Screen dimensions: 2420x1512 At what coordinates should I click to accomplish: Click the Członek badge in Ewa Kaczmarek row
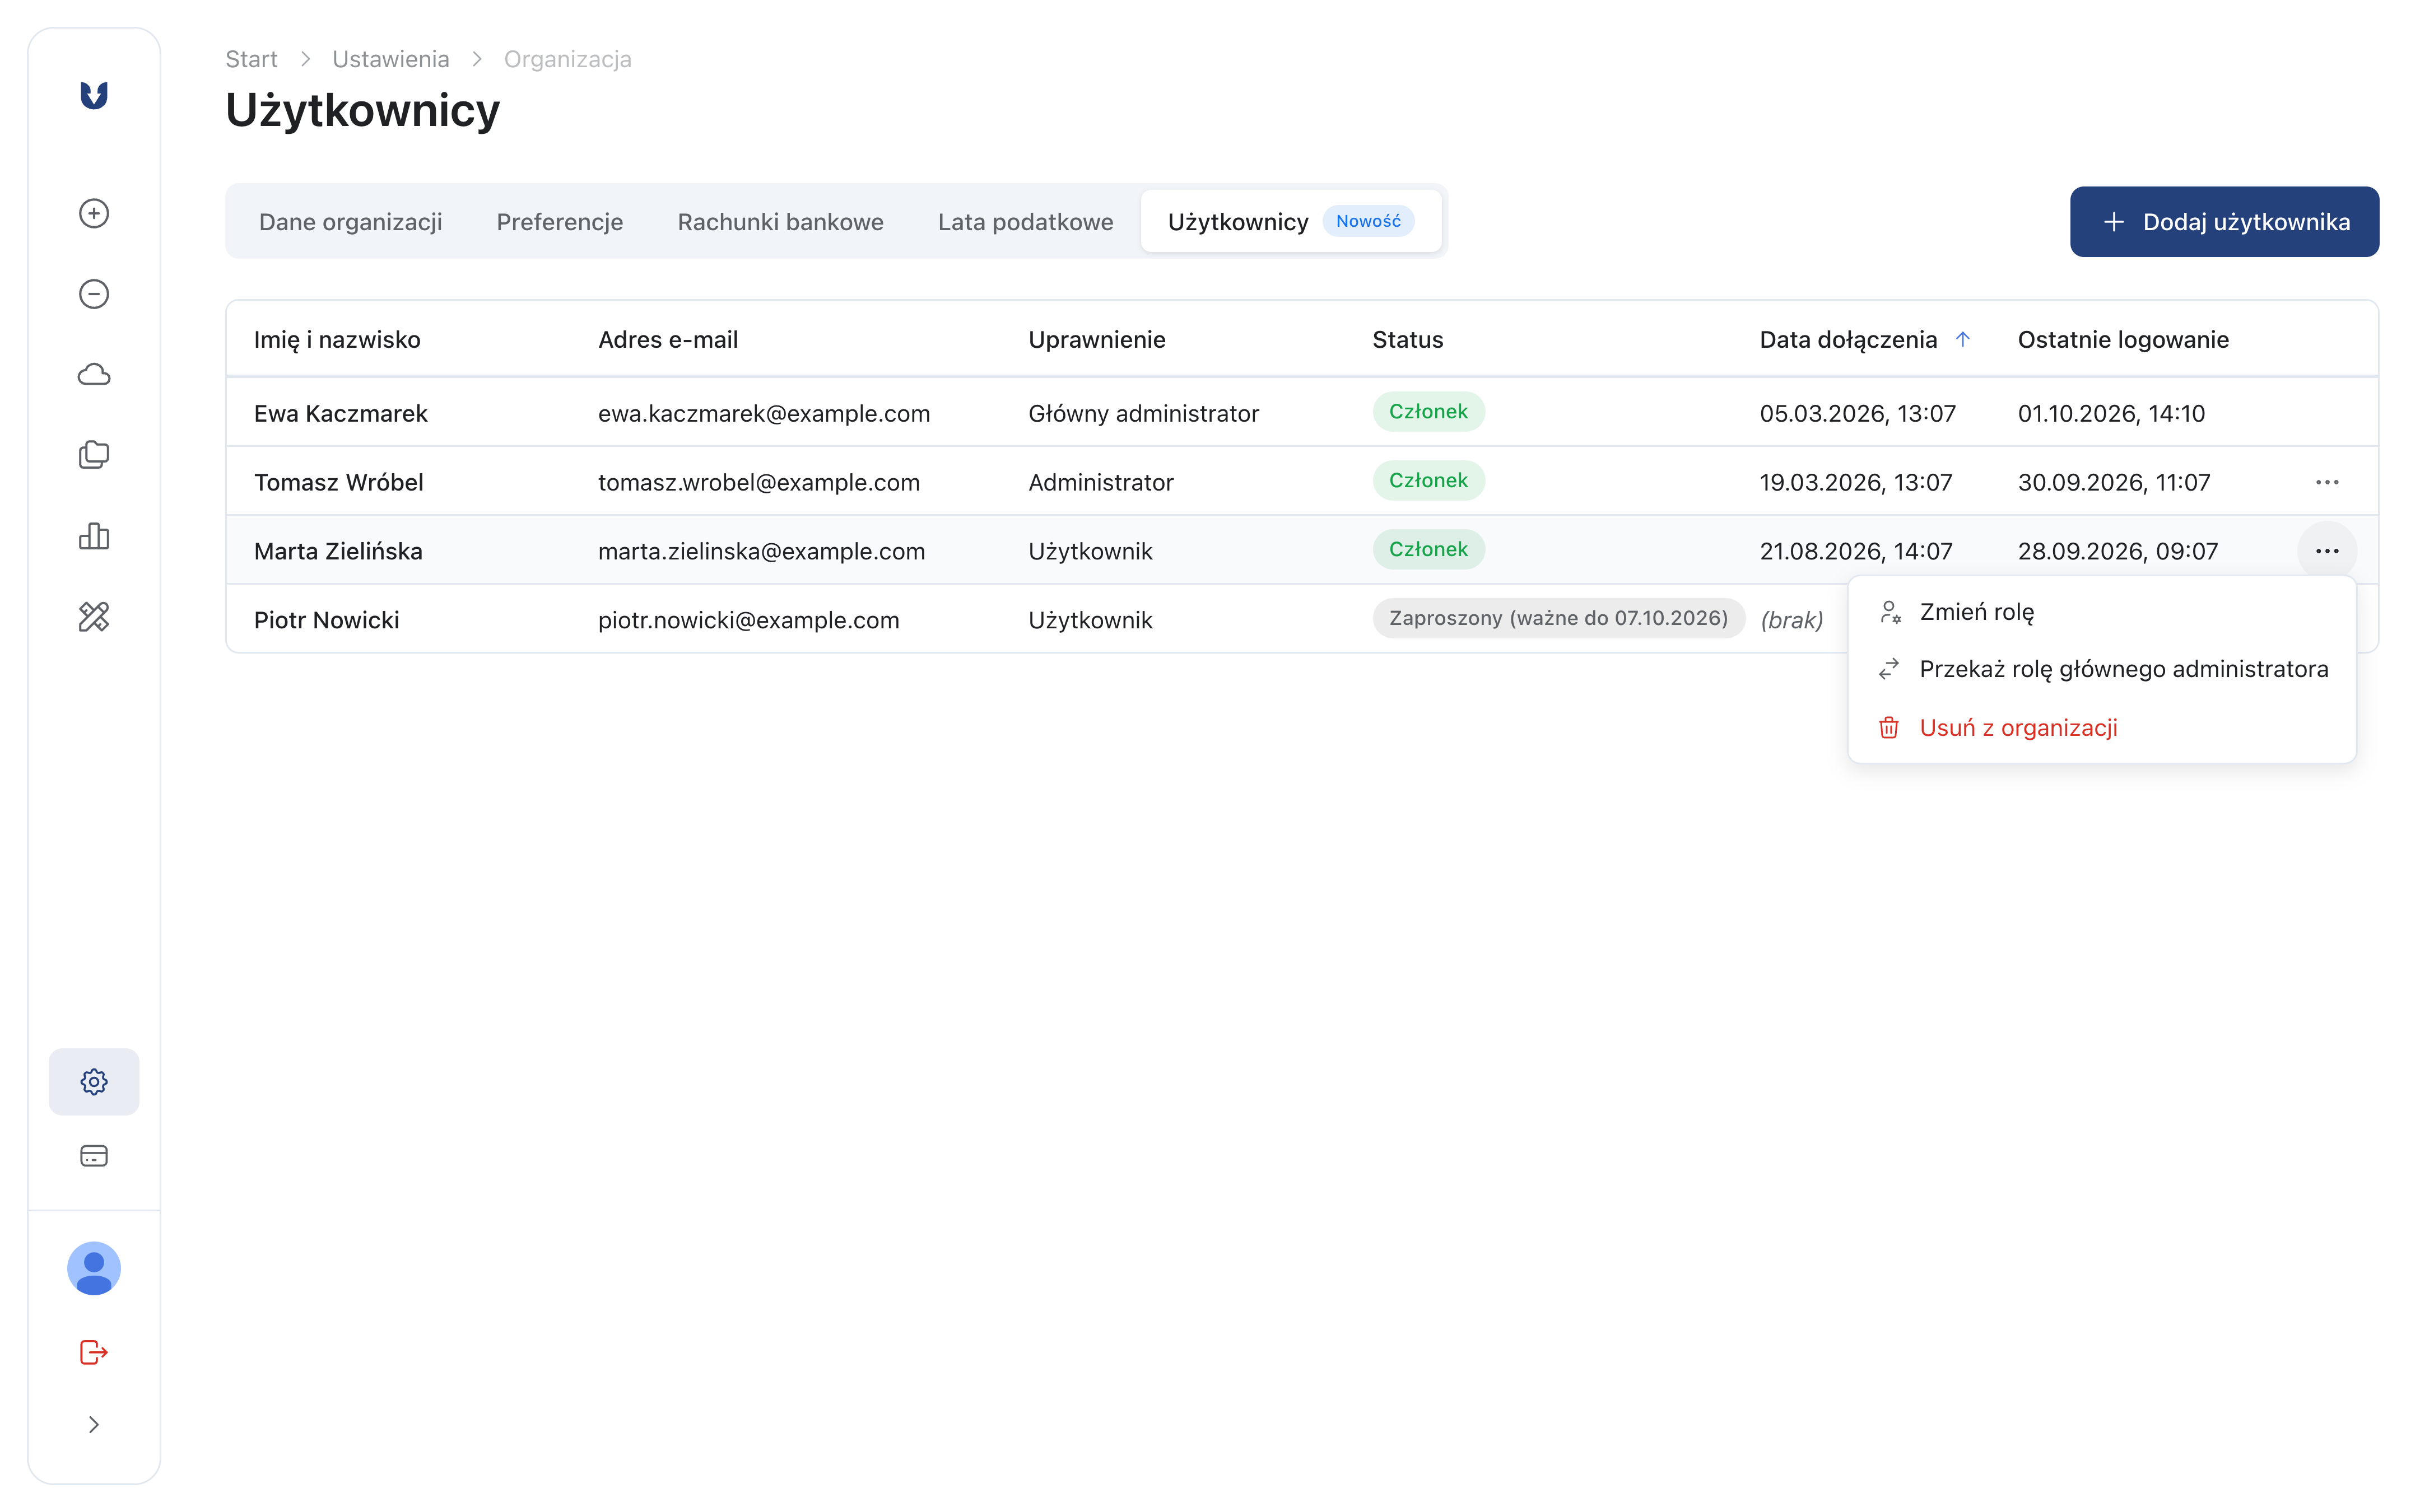[1428, 412]
